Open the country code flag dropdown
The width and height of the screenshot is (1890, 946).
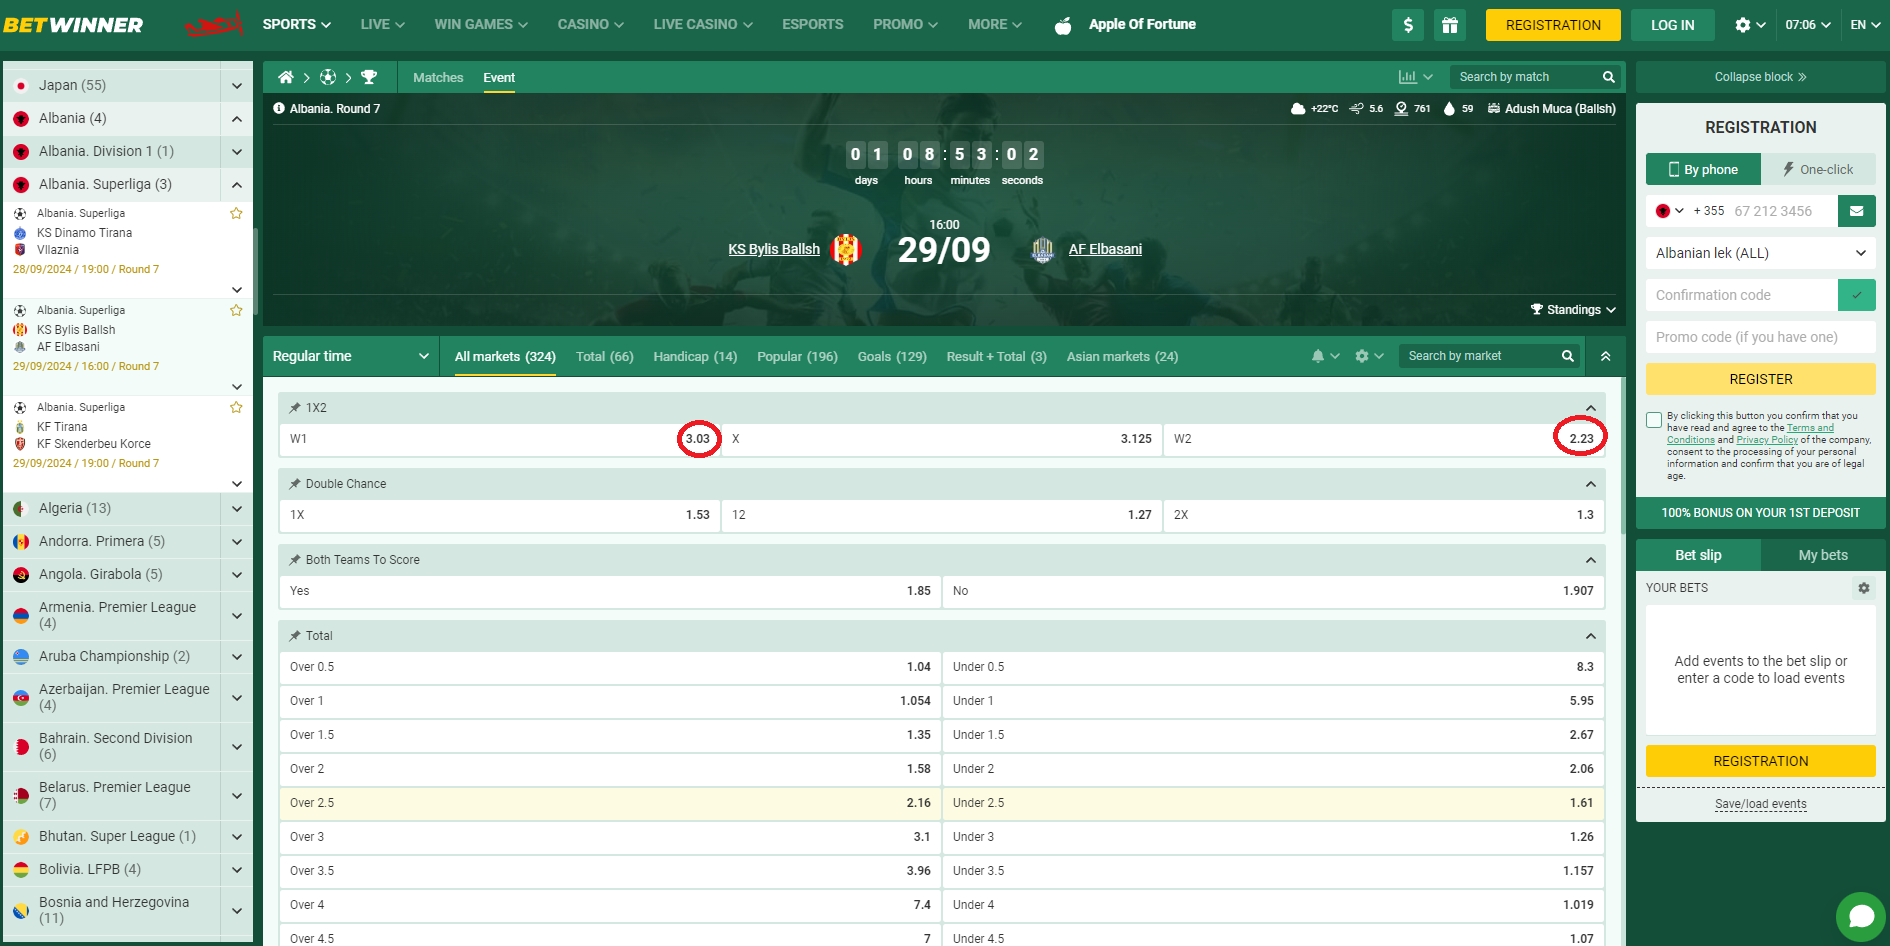[x=1670, y=211]
